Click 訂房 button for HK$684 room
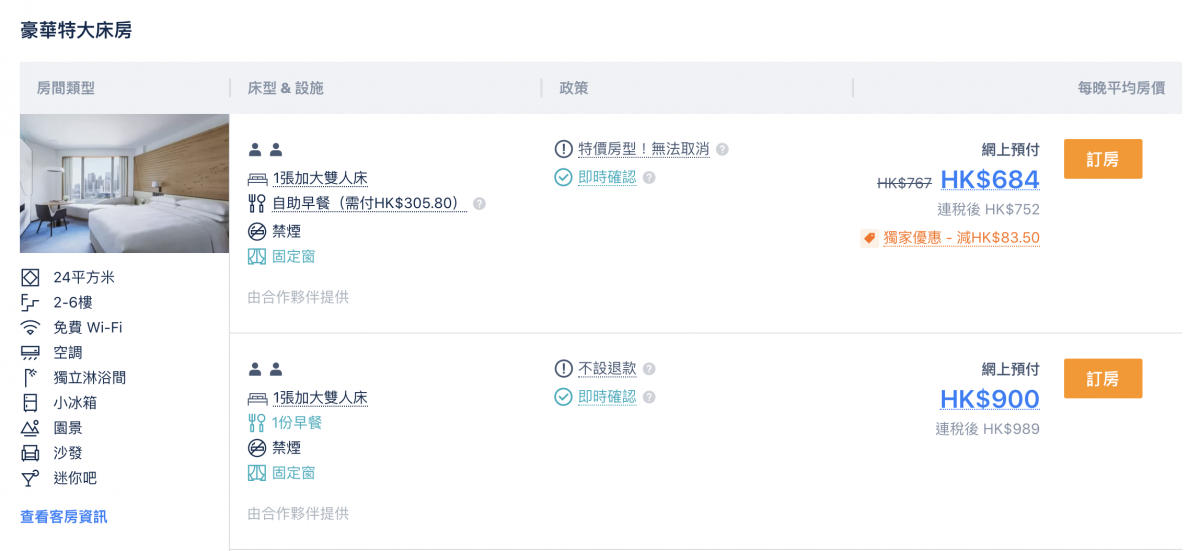This screenshot has height=551, width=1200. click(1103, 159)
